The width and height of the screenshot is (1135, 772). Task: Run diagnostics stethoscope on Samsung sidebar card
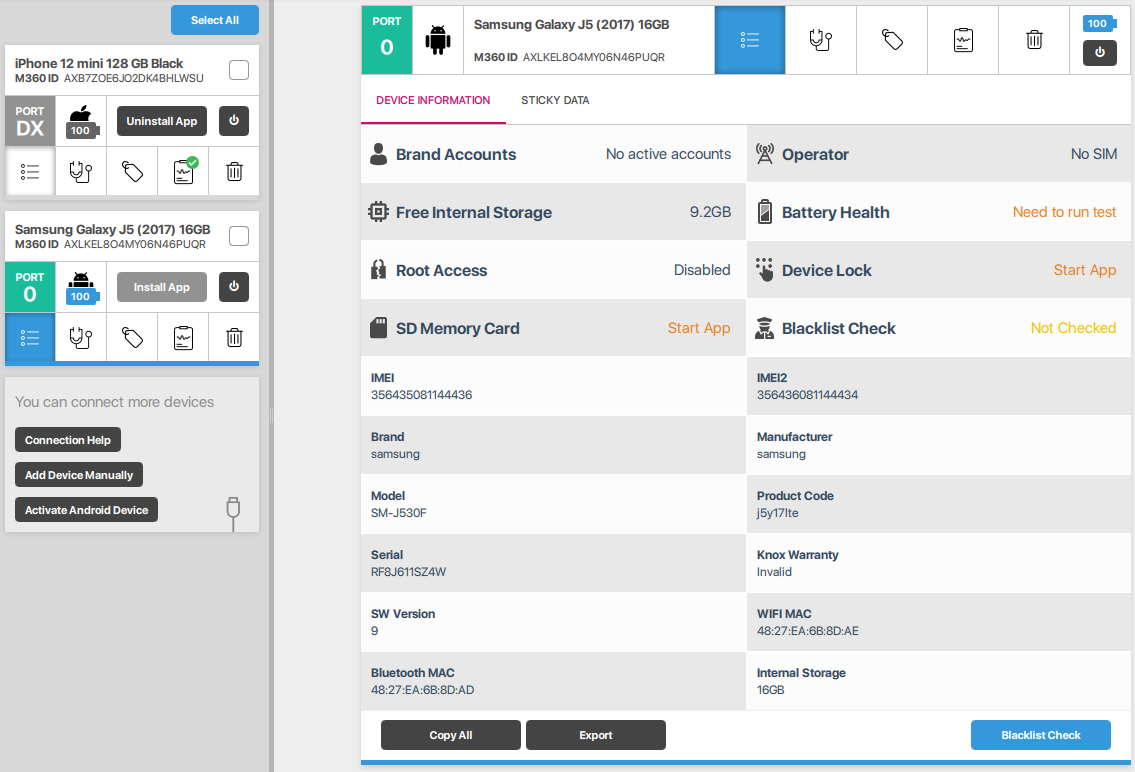80,337
